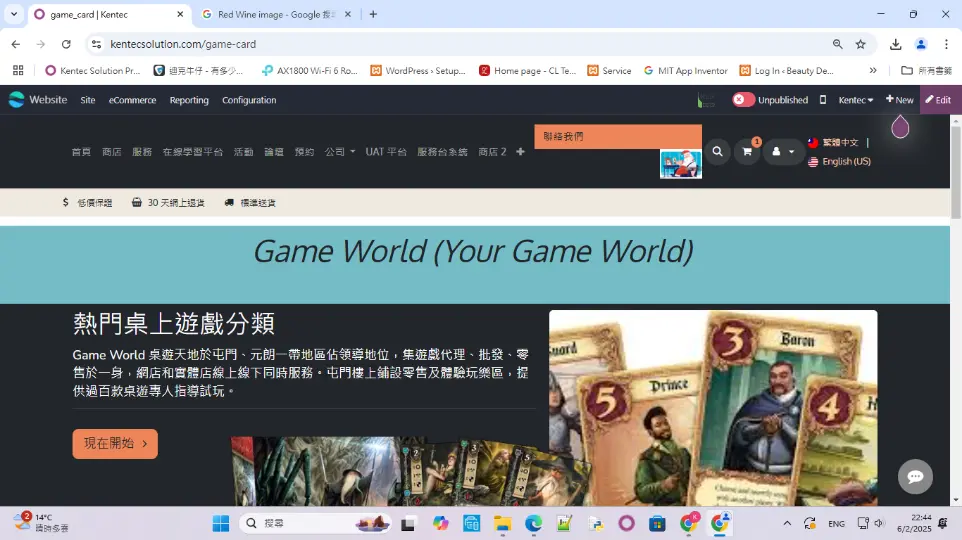View site information icon in address bar
Image resolution: width=962 pixels, height=540 pixels.
(96, 44)
